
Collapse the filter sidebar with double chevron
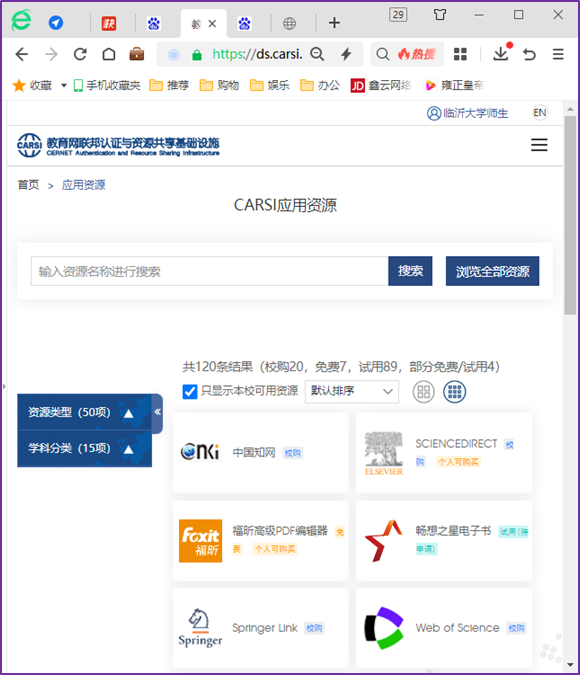coord(158,412)
